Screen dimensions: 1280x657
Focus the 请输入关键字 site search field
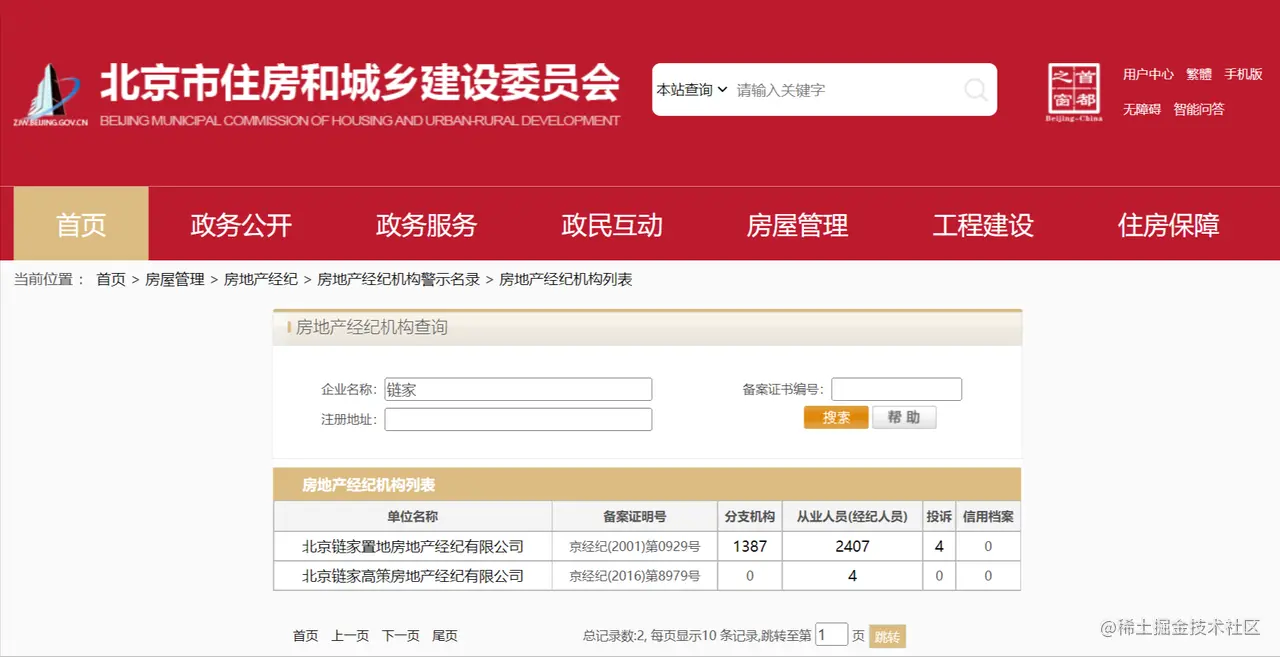pyautogui.click(x=845, y=90)
